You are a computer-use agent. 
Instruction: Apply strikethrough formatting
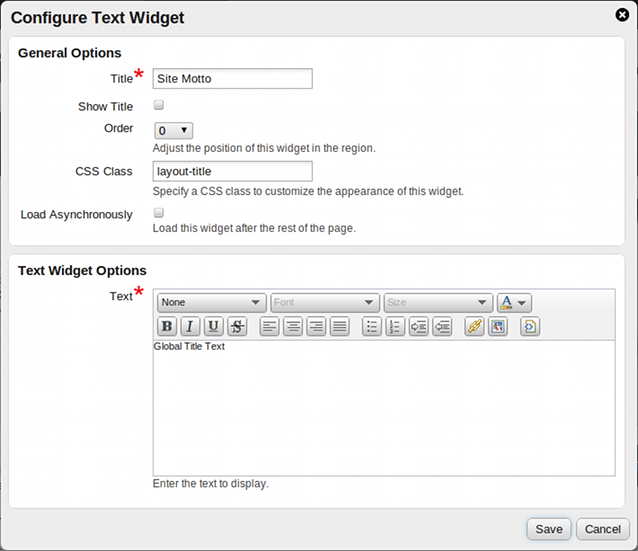coord(237,327)
